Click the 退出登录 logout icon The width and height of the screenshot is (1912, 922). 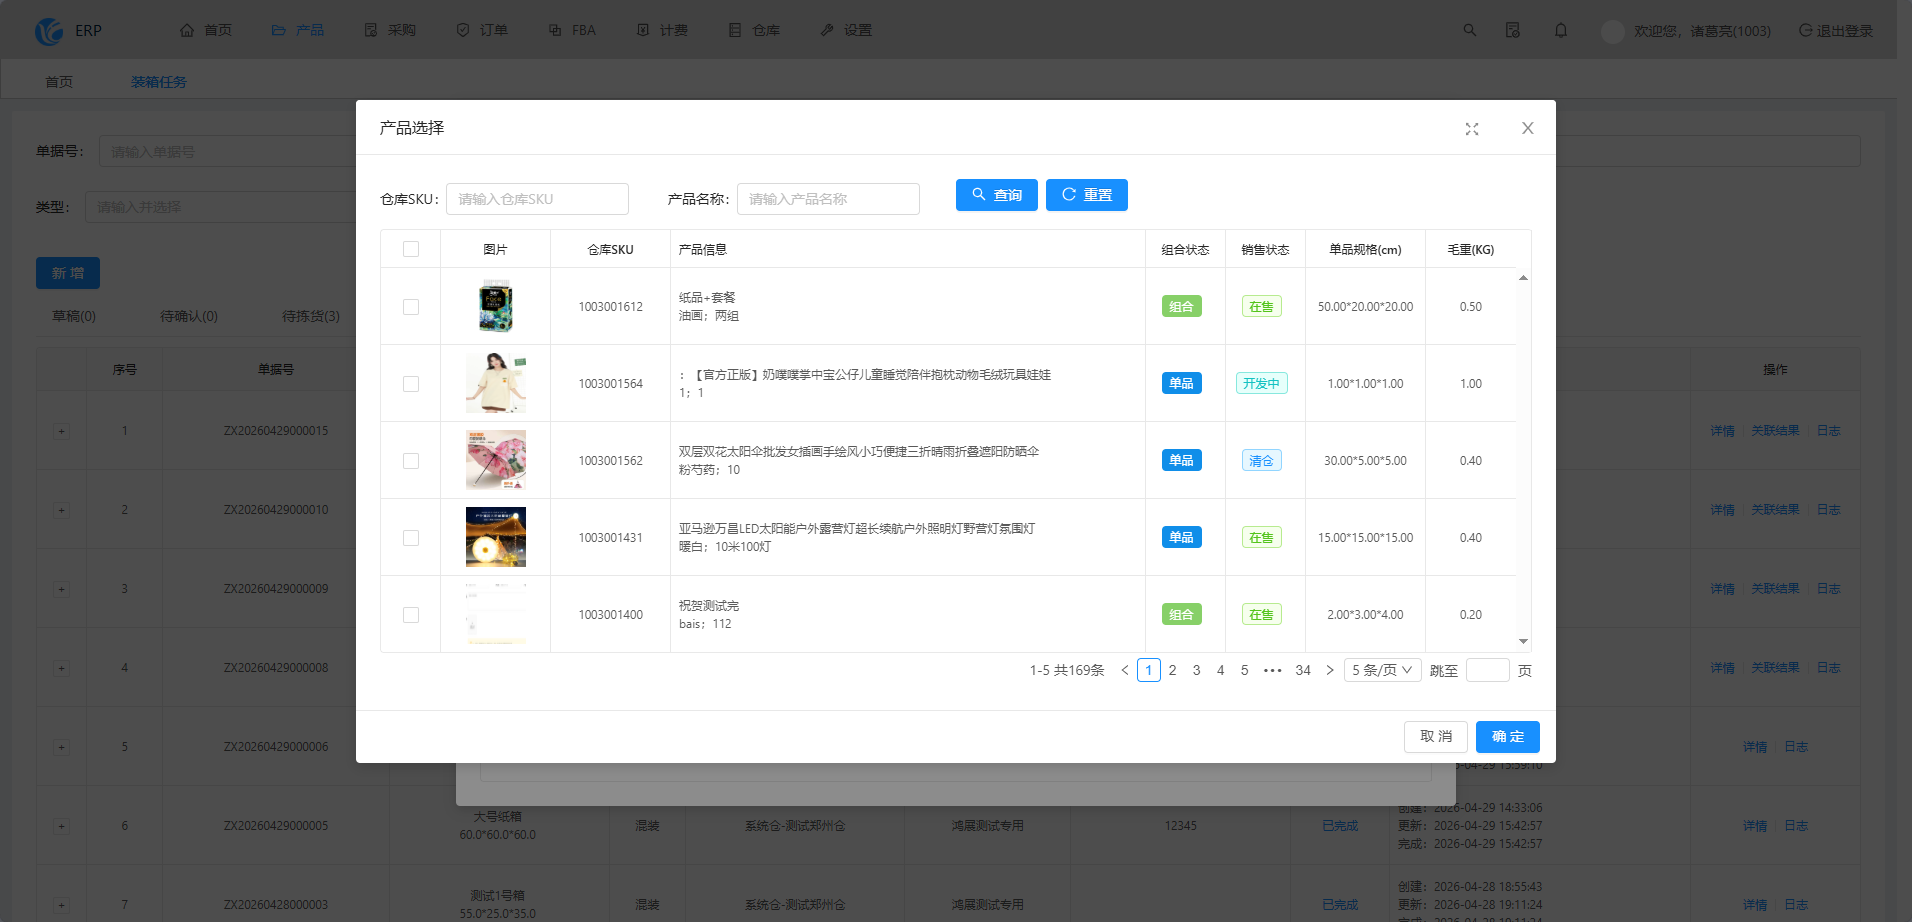[1805, 30]
